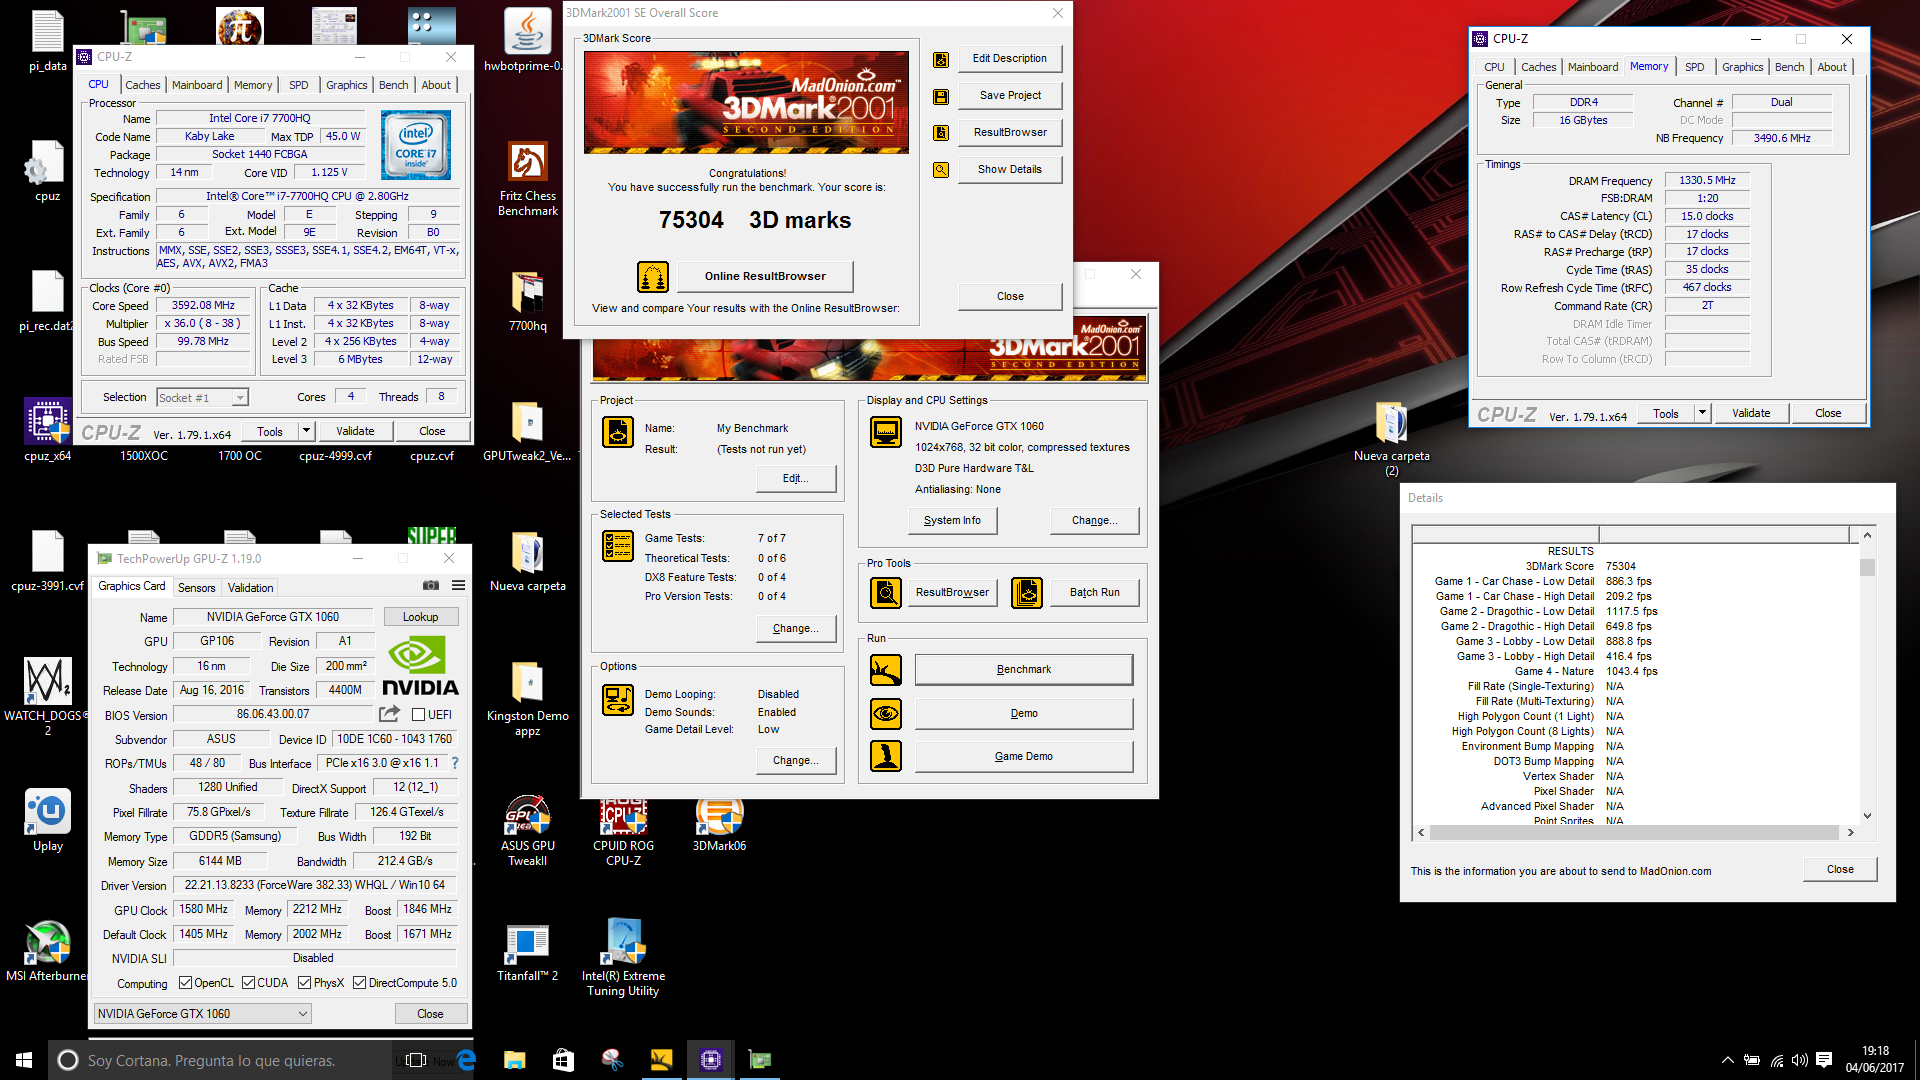This screenshot has height=1080, width=1920.
Task: Toggle the PhysX checkbox in GPU-Z
Action: click(x=304, y=983)
